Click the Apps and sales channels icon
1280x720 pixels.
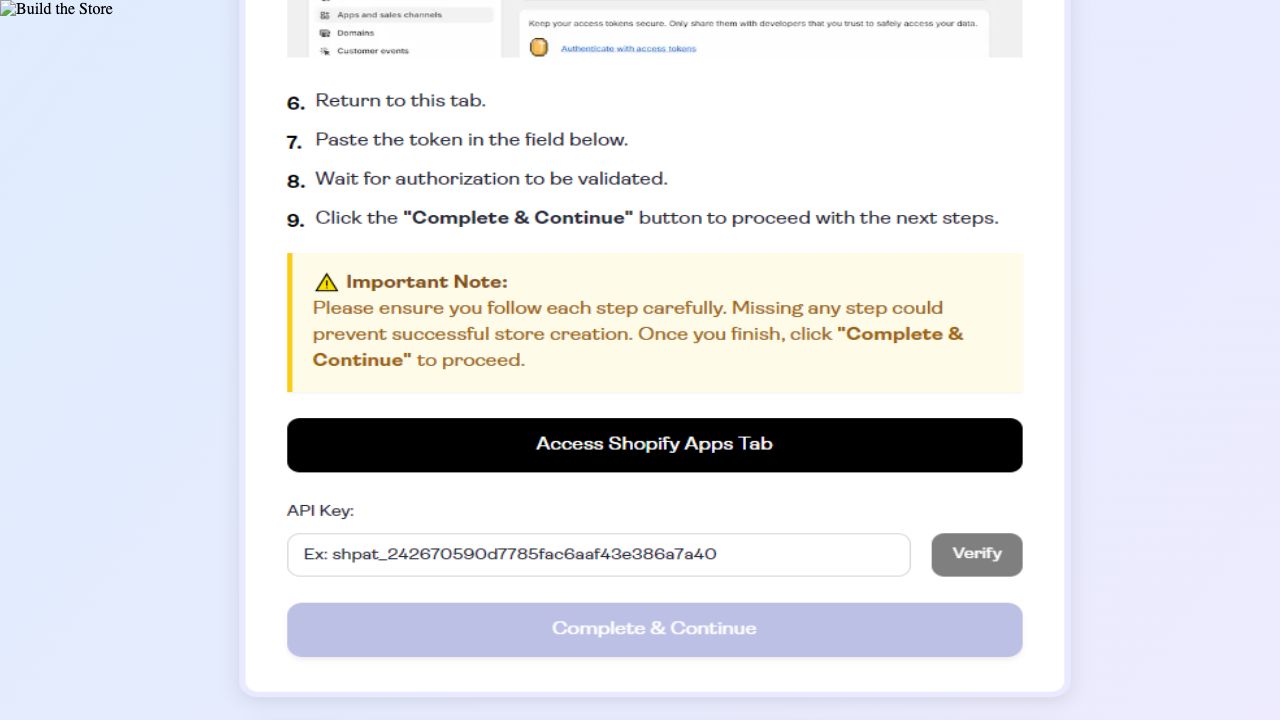point(325,15)
